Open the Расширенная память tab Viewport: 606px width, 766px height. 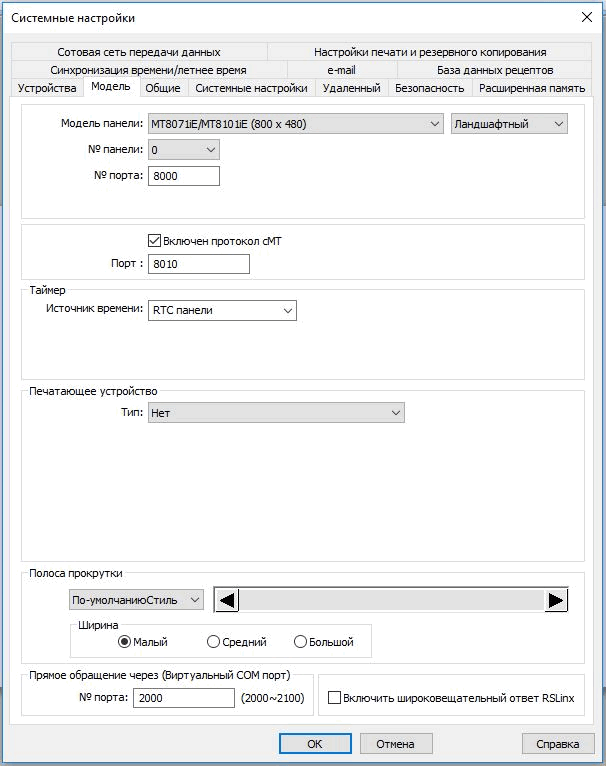click(x=532, y=88)
